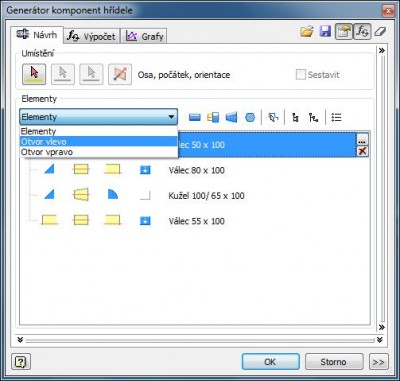Viewport: 400px width, 381px height.
Task: Switch to the Grafy tab
Action: tap(145, 36)
